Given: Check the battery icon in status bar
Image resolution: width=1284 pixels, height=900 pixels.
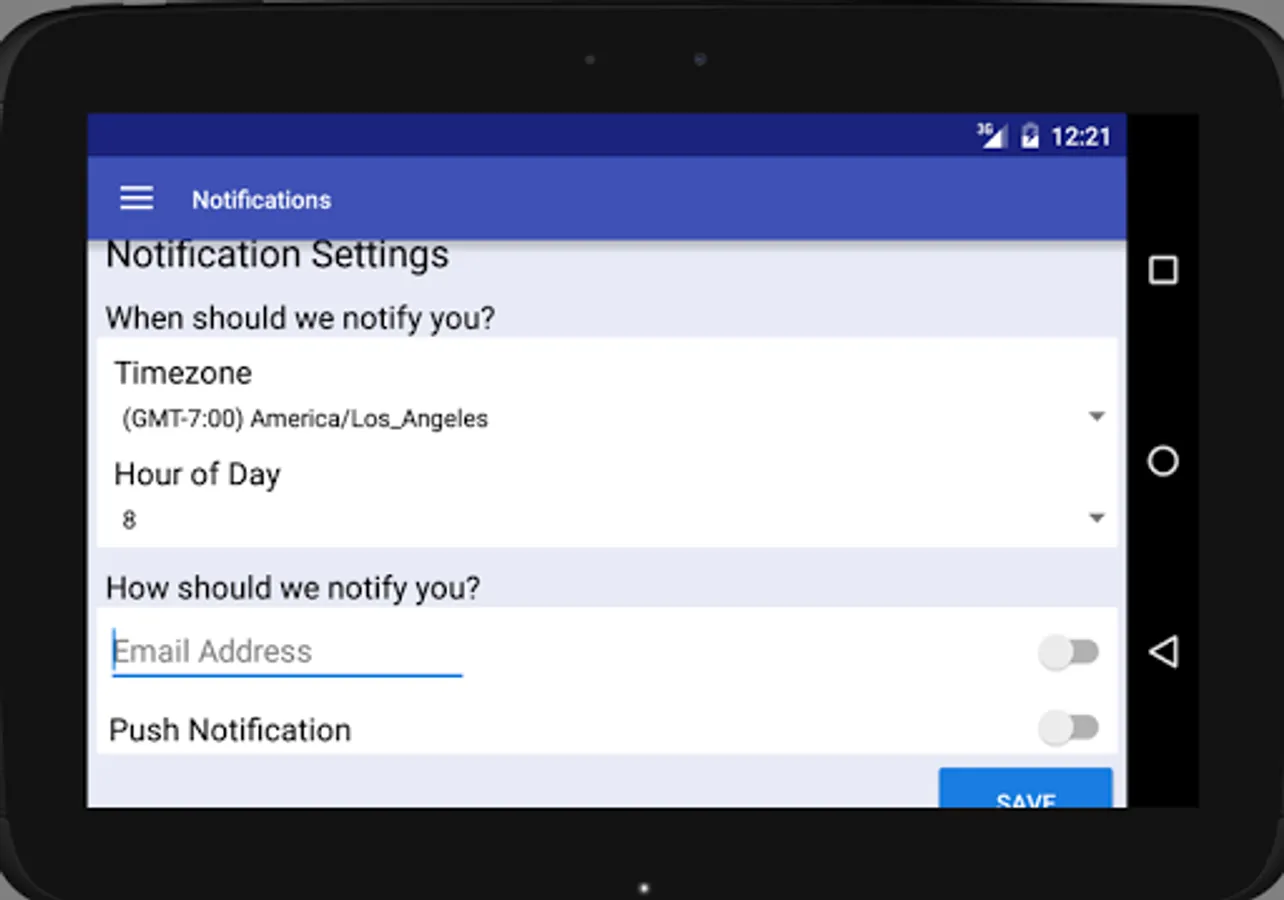Looking at the screenshot, I should 1030,137.
